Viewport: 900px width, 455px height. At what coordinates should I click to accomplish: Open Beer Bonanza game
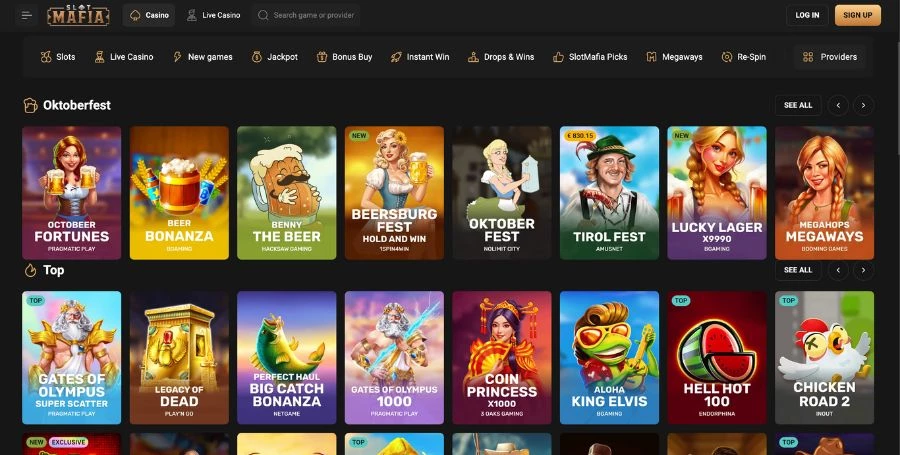(x=179, y=193)
